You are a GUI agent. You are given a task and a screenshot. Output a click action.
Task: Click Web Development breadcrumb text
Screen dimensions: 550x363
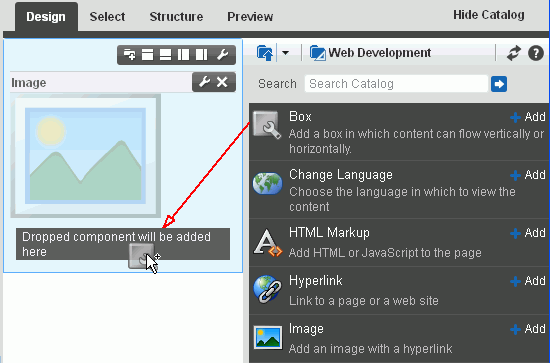(x=380, y=53)
